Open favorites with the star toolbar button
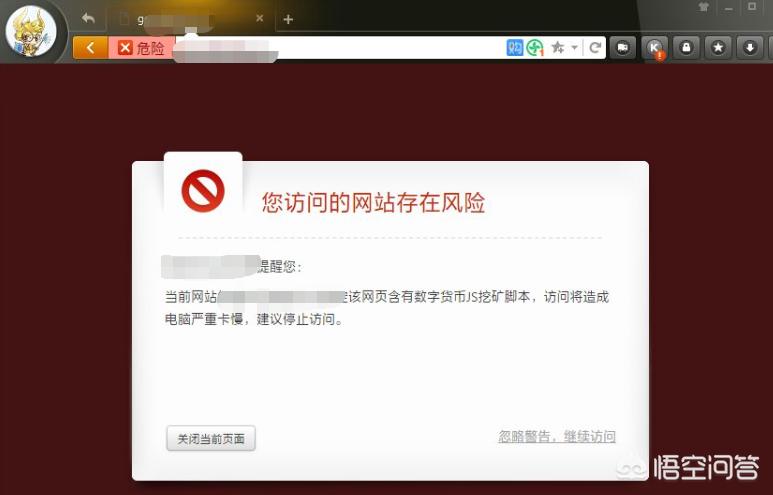This screenshot has width=773, height=495. pyautogui.click(x=718, y=47)
